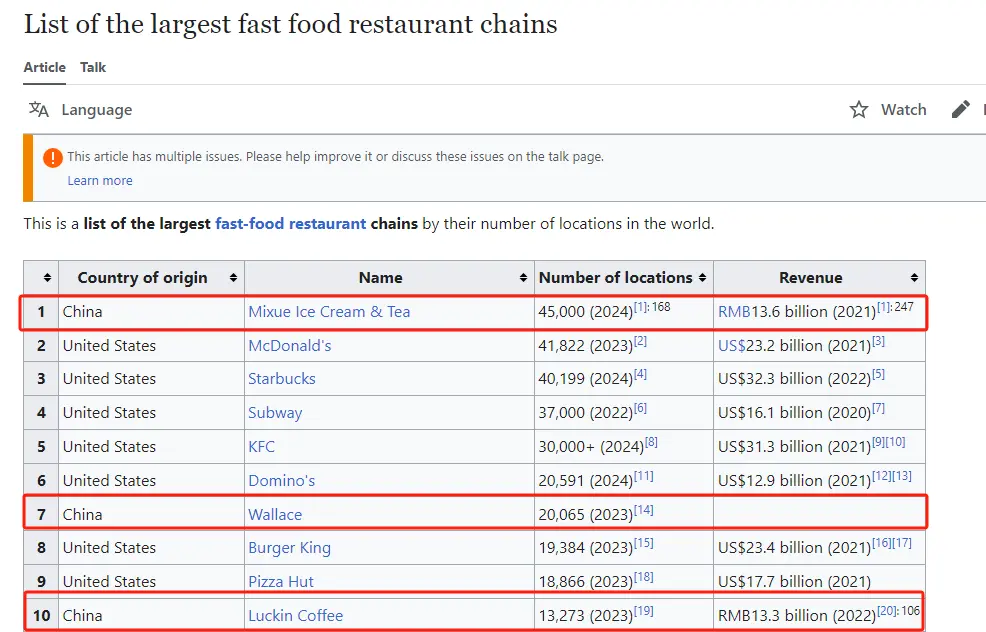Open citation [2] beside 41,822 (2023)
This screenshot has width=986, height=632.
point(640,341)
